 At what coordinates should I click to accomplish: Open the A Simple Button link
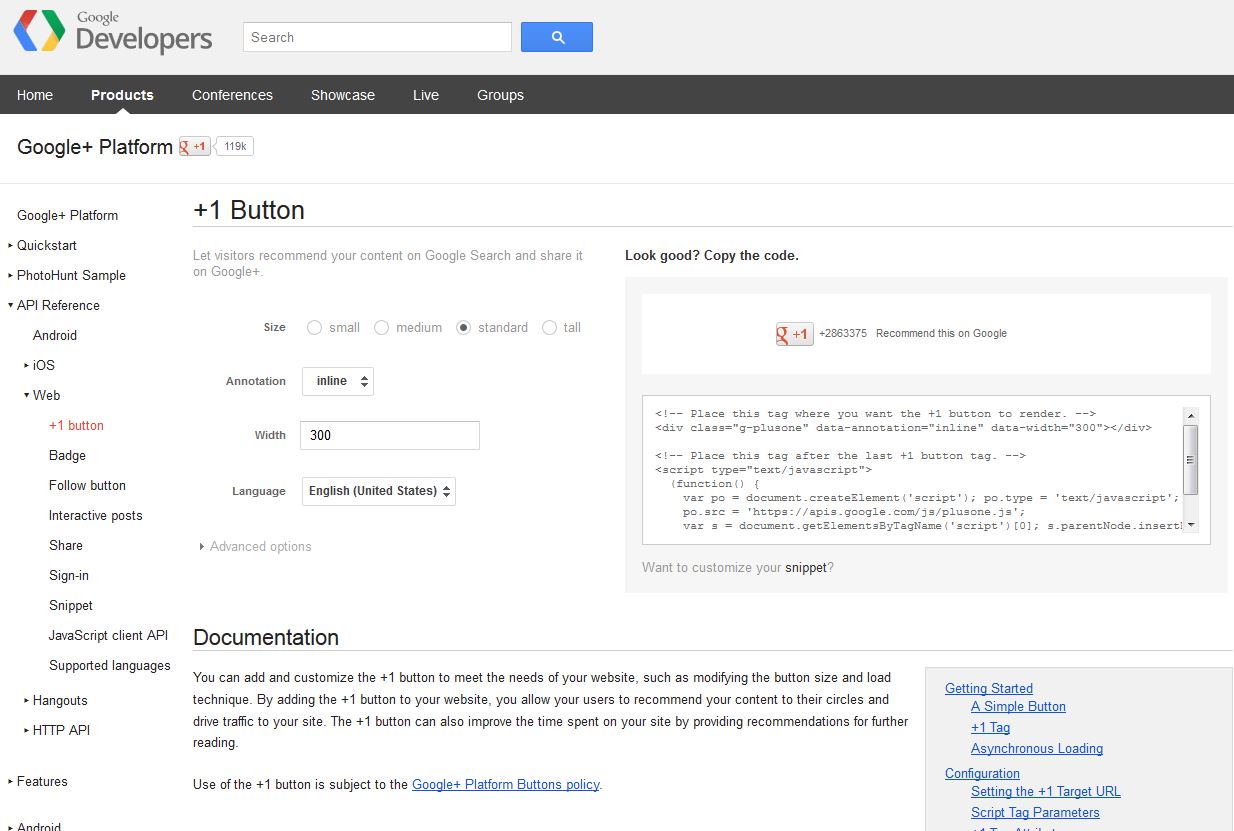(x=1018, y=707)
